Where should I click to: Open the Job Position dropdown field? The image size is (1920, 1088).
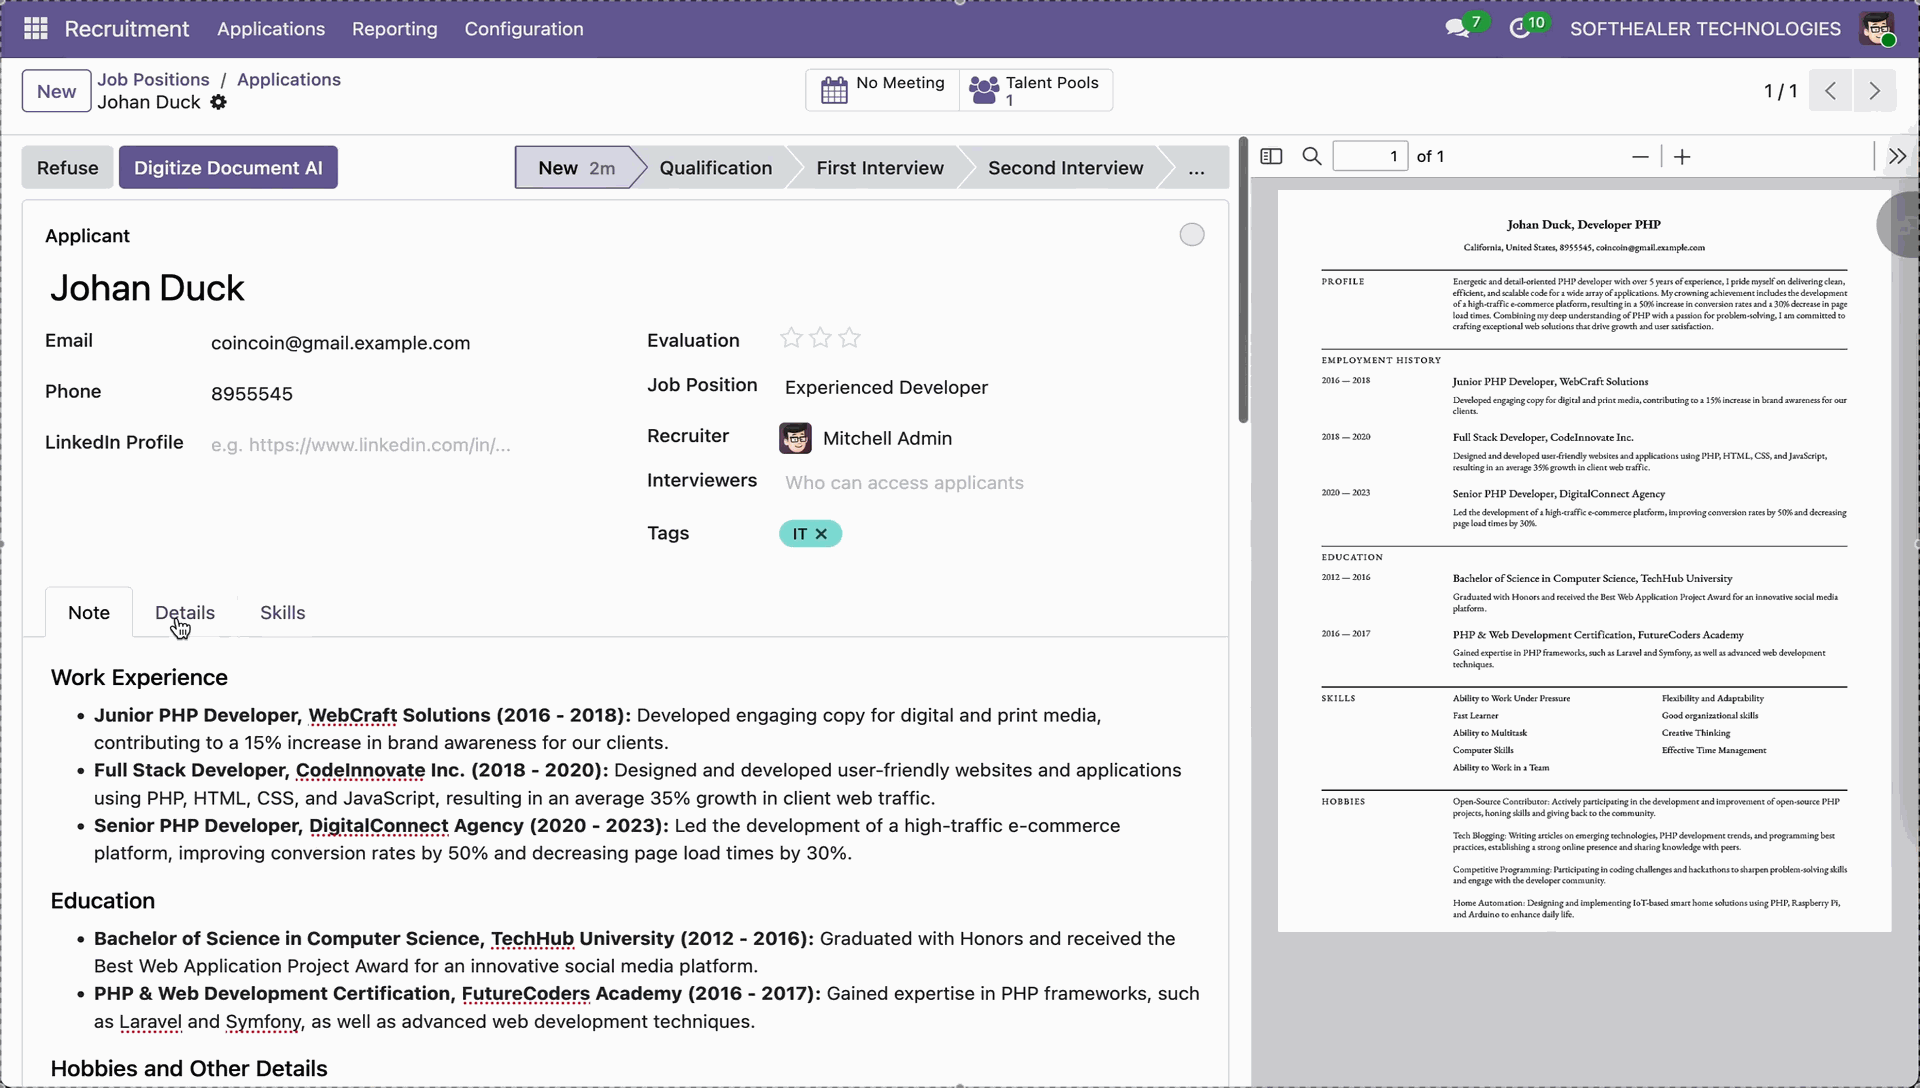coord(885,388)
